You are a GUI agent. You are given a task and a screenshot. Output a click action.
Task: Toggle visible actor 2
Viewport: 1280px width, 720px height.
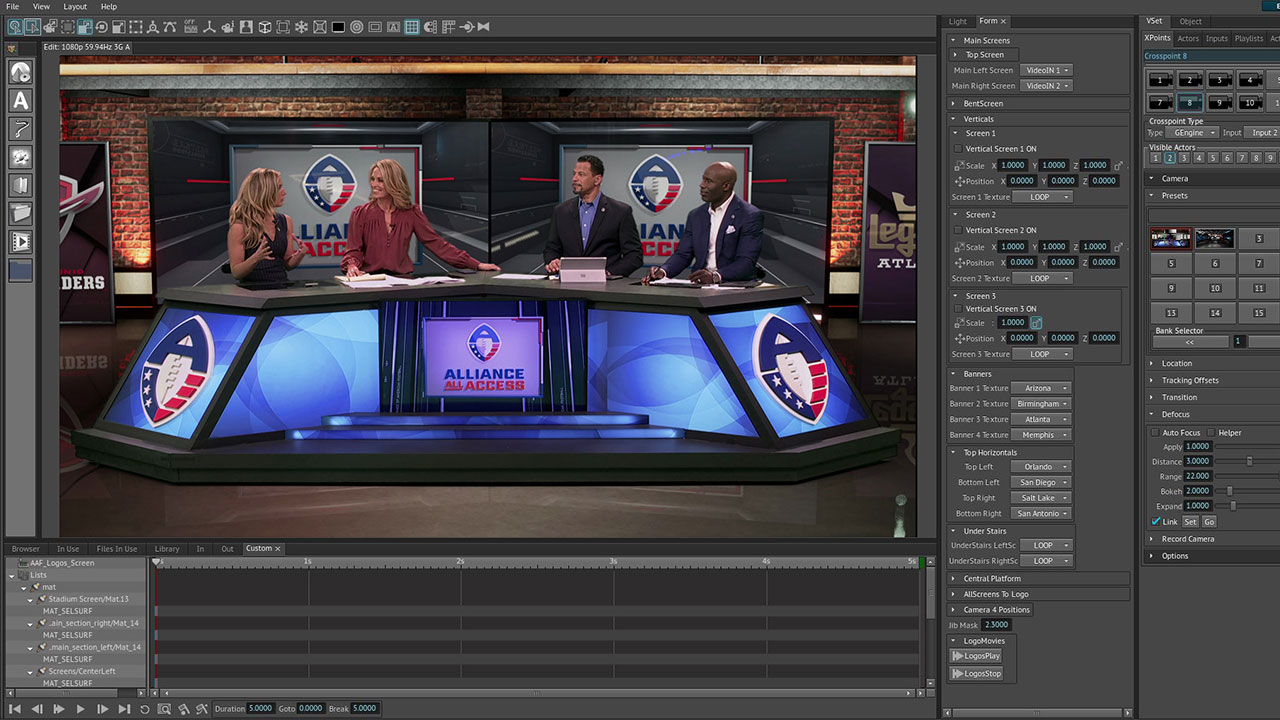click(1169, 158)
